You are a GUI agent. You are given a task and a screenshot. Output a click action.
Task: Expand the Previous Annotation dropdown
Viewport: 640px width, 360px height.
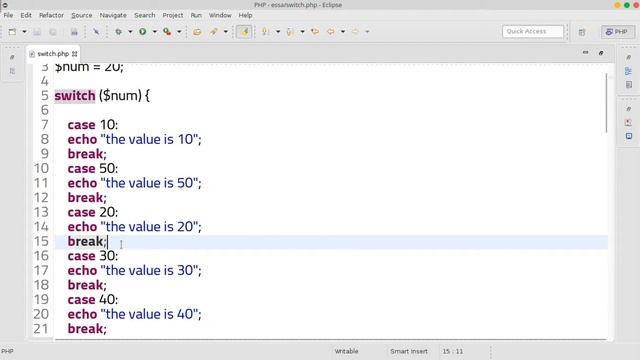302,31
